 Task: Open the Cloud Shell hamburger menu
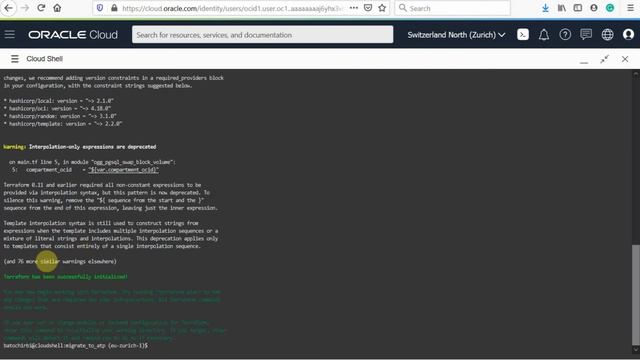coord(15,59)
